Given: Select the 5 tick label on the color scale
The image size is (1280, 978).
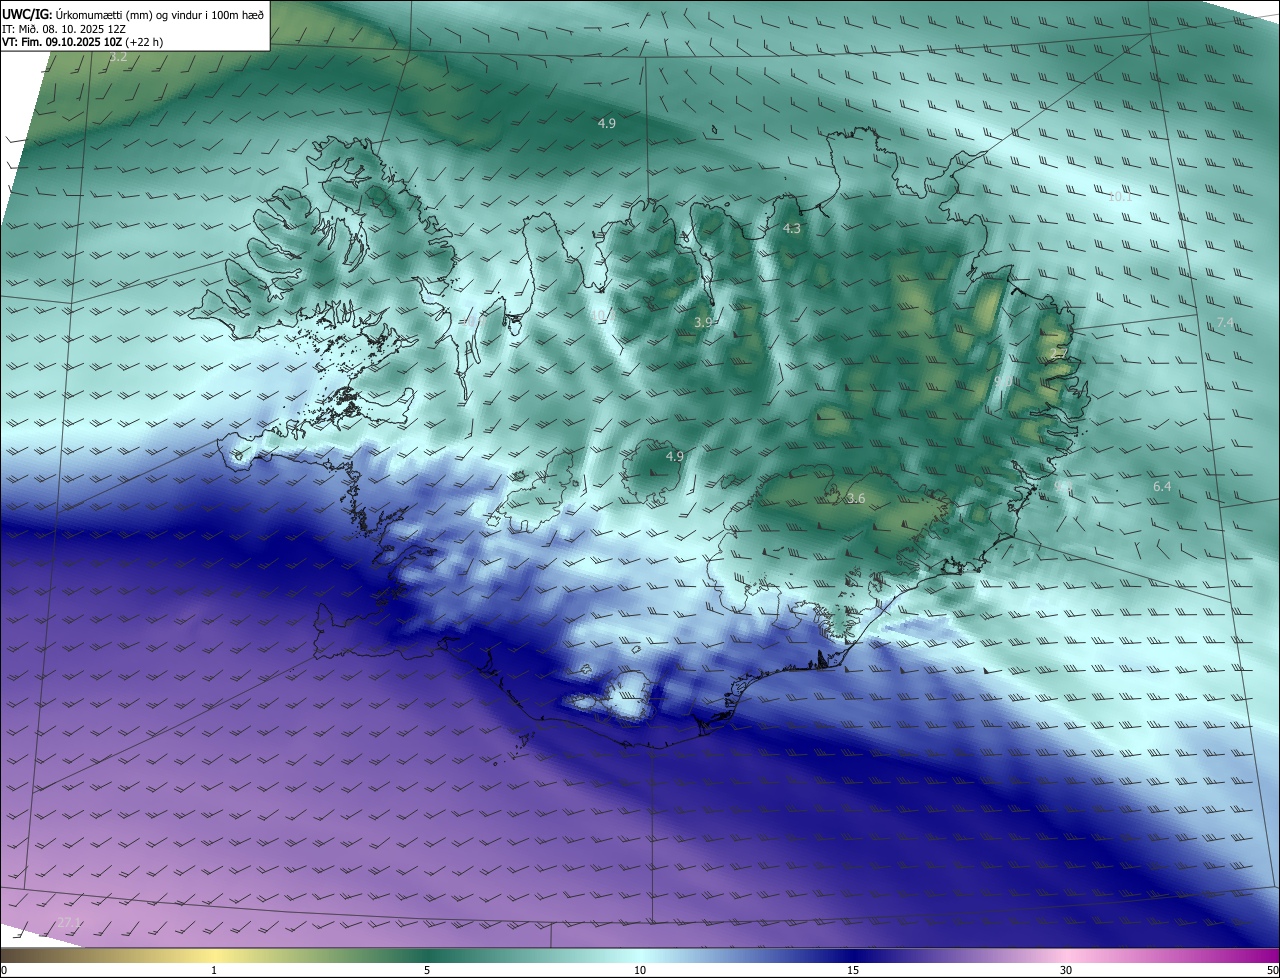Looking at the screenshot, I should 427,970.
